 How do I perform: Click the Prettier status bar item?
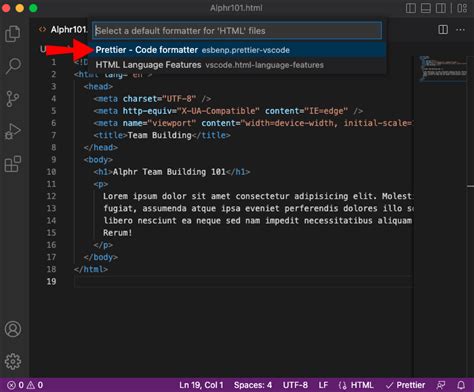[405, 385]
